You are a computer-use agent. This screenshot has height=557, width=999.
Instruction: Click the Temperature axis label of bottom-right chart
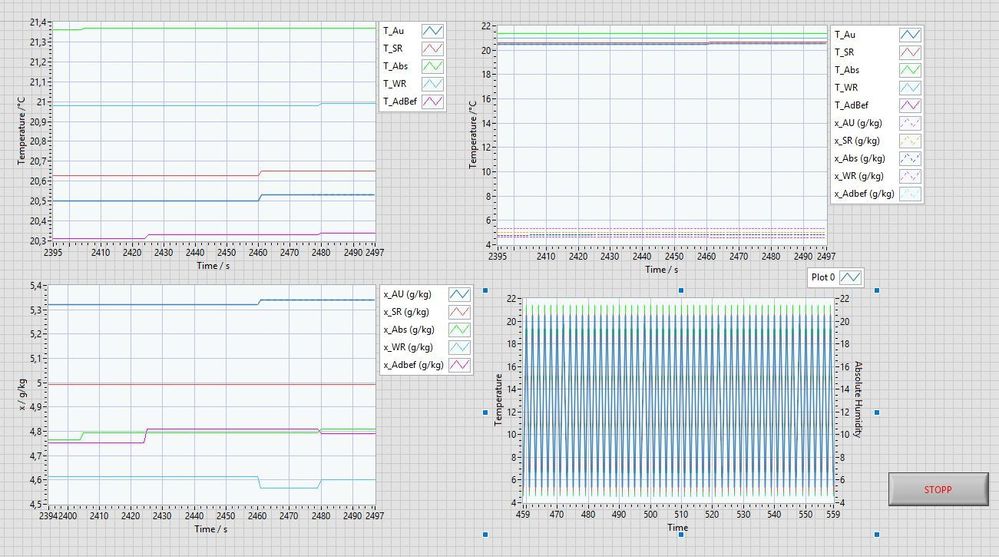498,399
